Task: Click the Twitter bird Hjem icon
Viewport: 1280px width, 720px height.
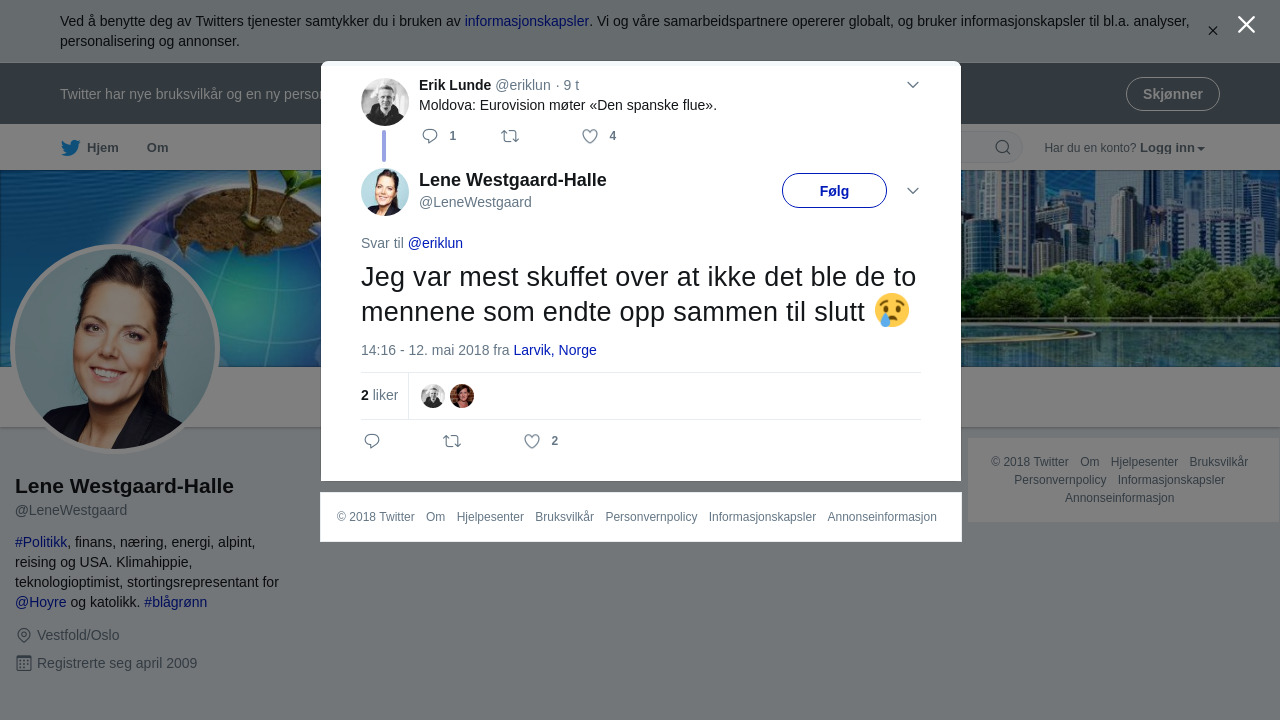Action: 70,148
